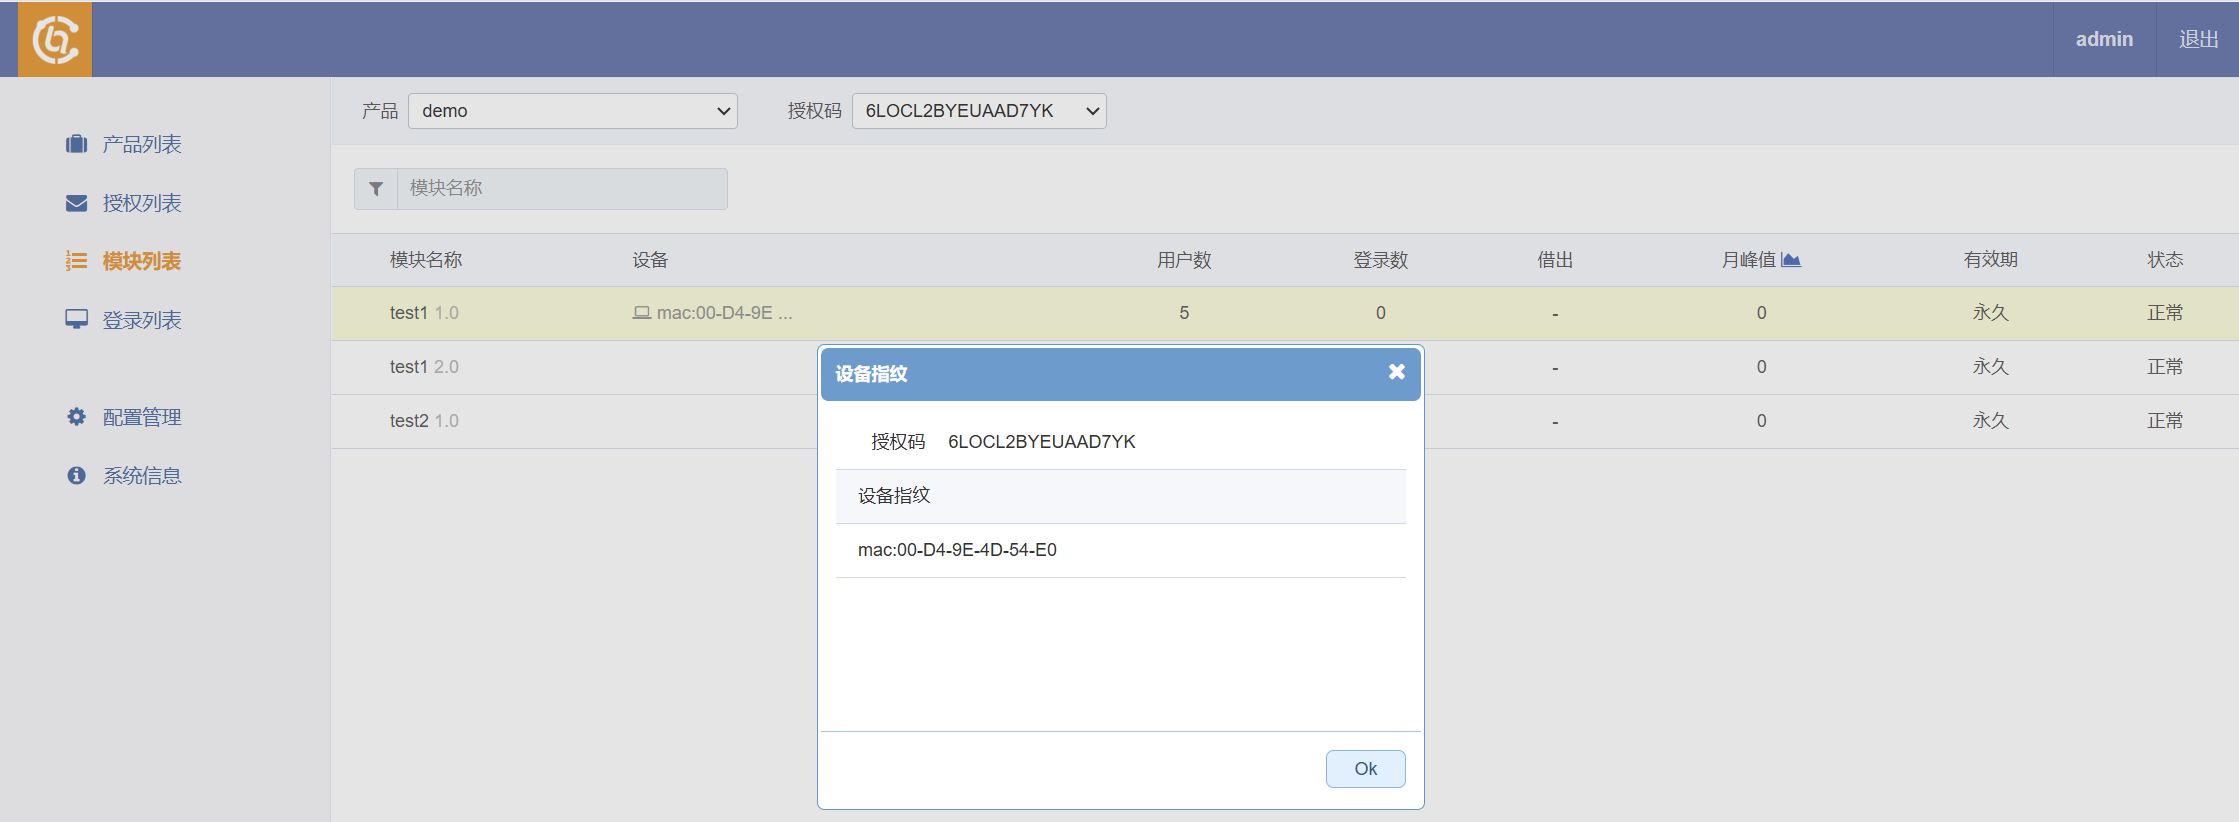Click the funnel filter icon
Image resolution: width=2239 pixels, height=822 pixels.
tap(376, 189)
